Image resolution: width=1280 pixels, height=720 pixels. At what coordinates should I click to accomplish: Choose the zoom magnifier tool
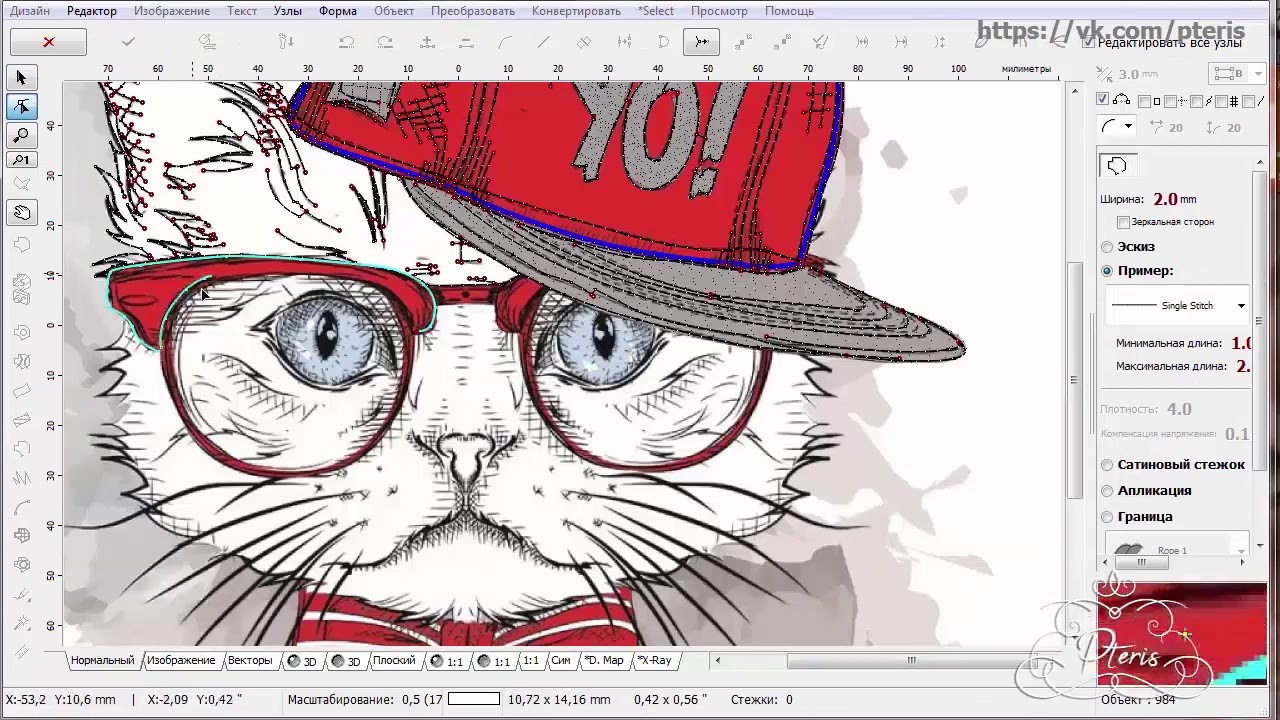click(x=21, y=134)
